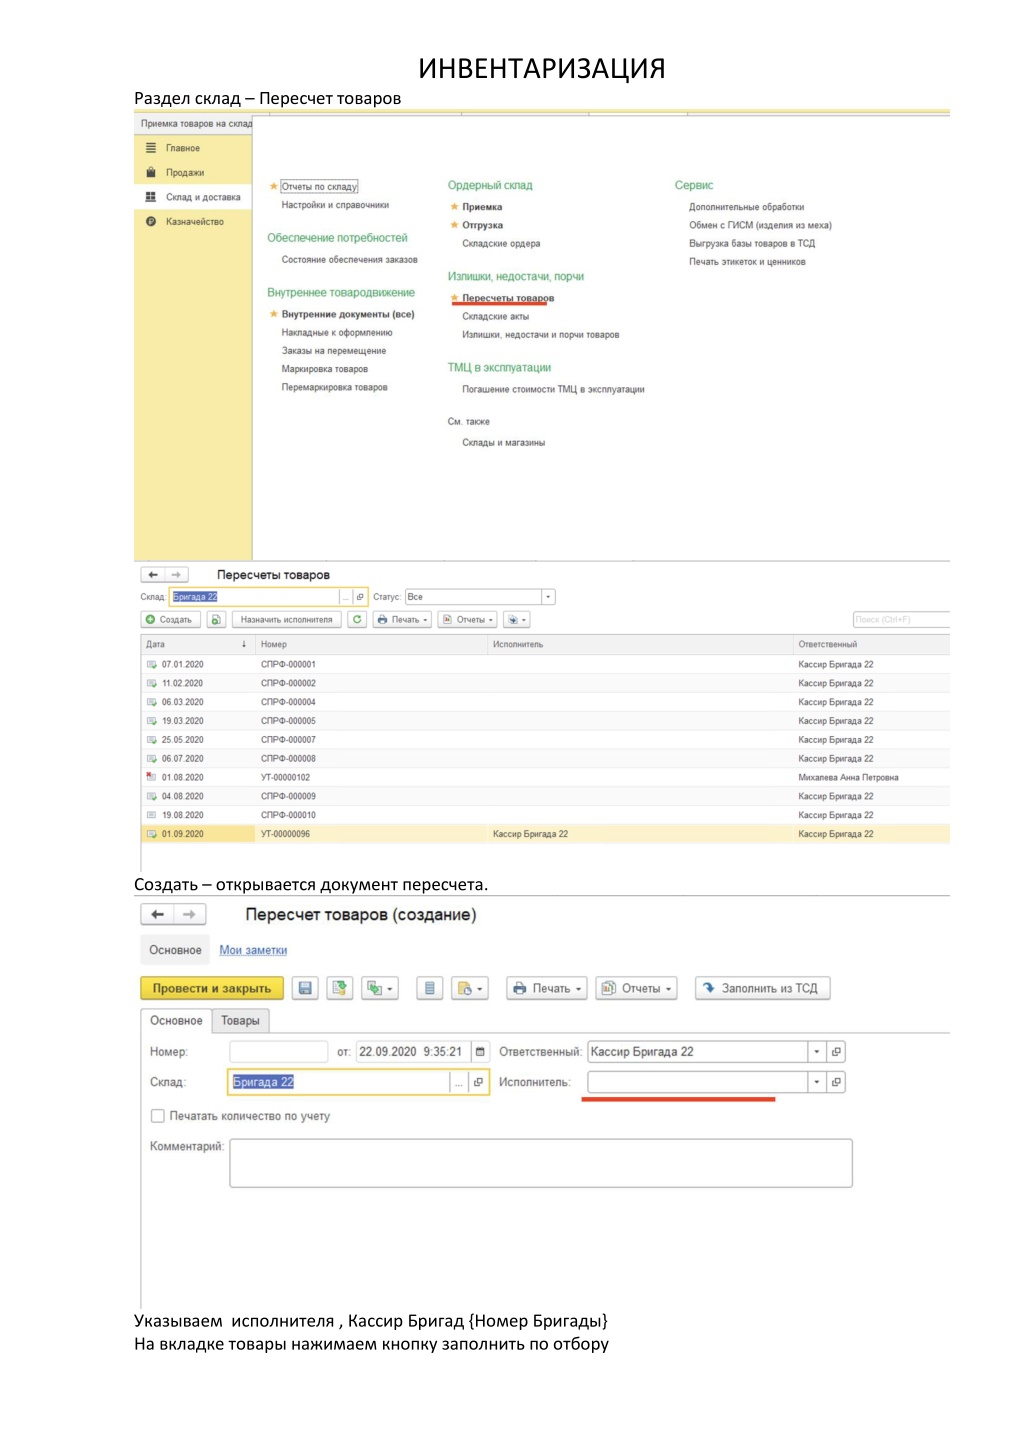Open Обмен с ГИСМ (изделия из меха)
Image resolution: width=1023 pixels, height=1447 pixels.
point(760,225)
